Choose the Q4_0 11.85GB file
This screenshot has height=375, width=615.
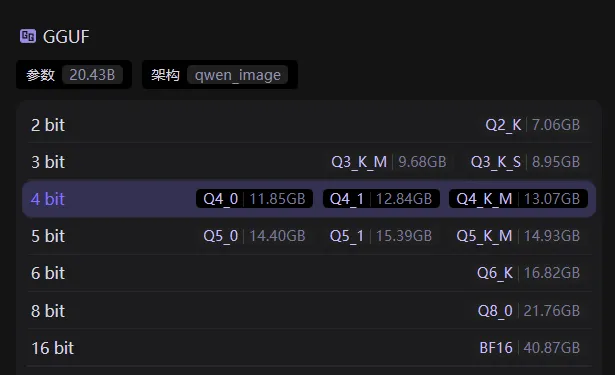pyautogui.click(x=254, y=199)
